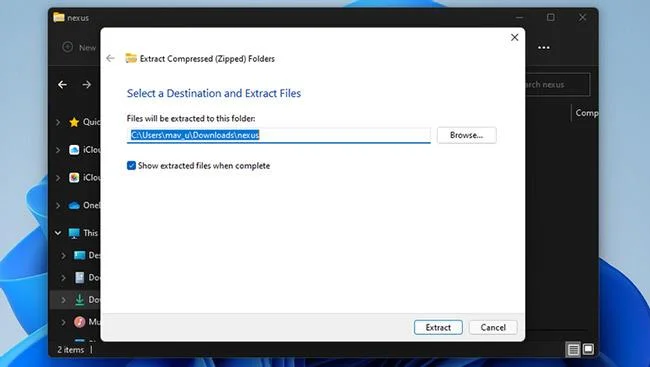The height and width of the screenshot is (367, 650).
Task: Uncheck Show extracted files when complete
Action: 131,165
